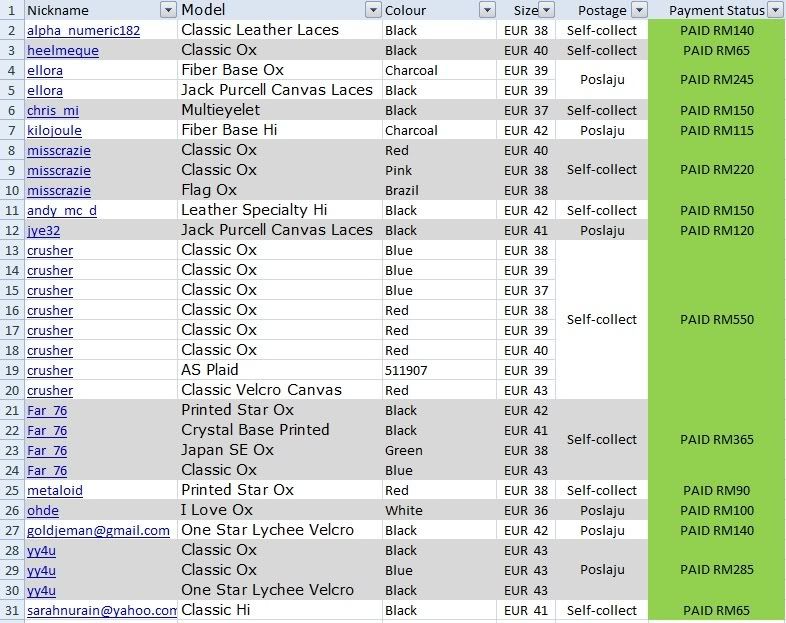Viewport: 786px width, 623px height.
Task: Open the alpha_numeric182 nickname link
Action: [x=83, y=31]
